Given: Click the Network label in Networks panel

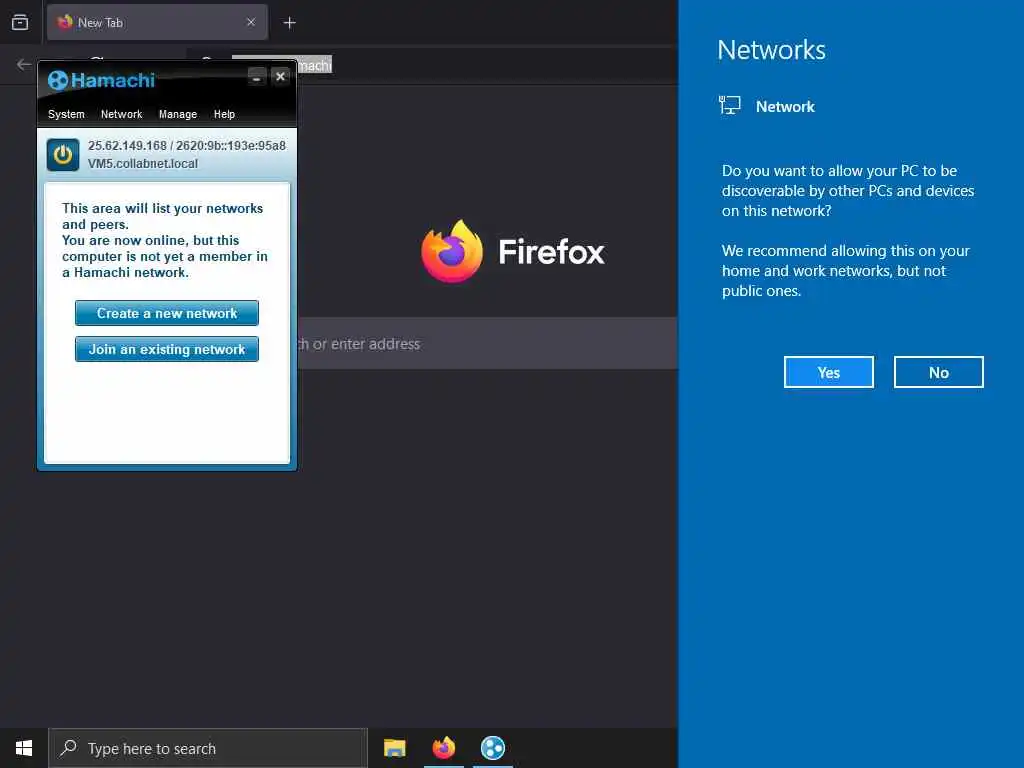Looking at the screenshot, I should [x=785, y=106].
